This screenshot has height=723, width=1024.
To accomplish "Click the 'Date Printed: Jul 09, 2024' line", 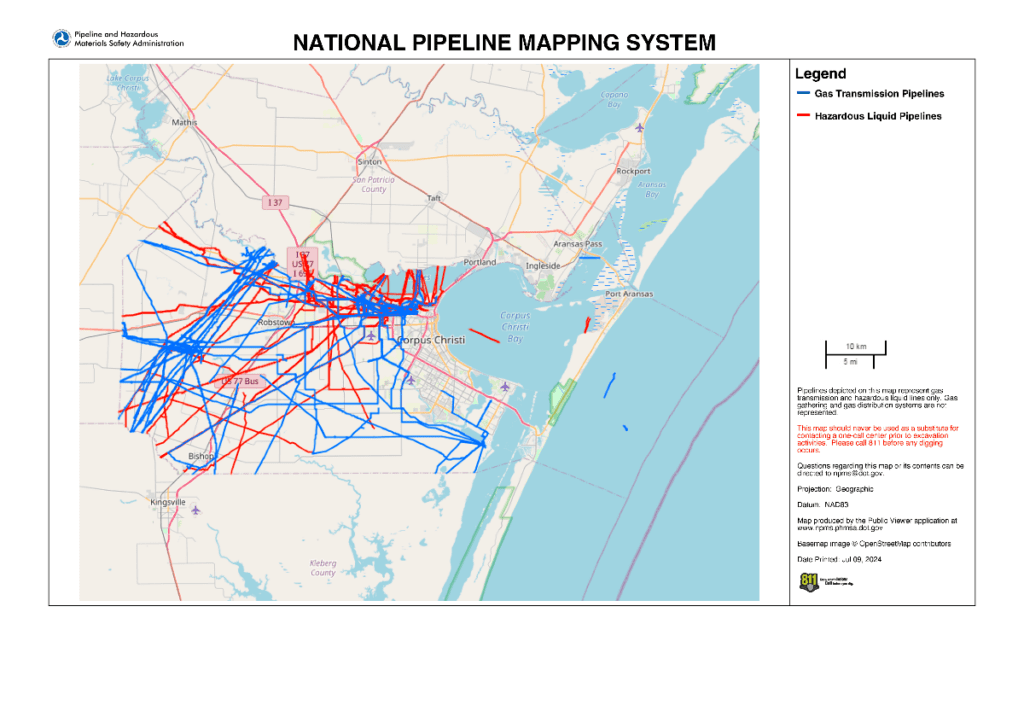I will (x=839, y=560).
